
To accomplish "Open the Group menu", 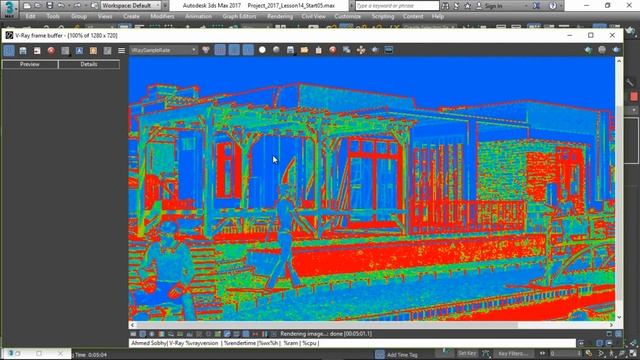I will (79, 16).
